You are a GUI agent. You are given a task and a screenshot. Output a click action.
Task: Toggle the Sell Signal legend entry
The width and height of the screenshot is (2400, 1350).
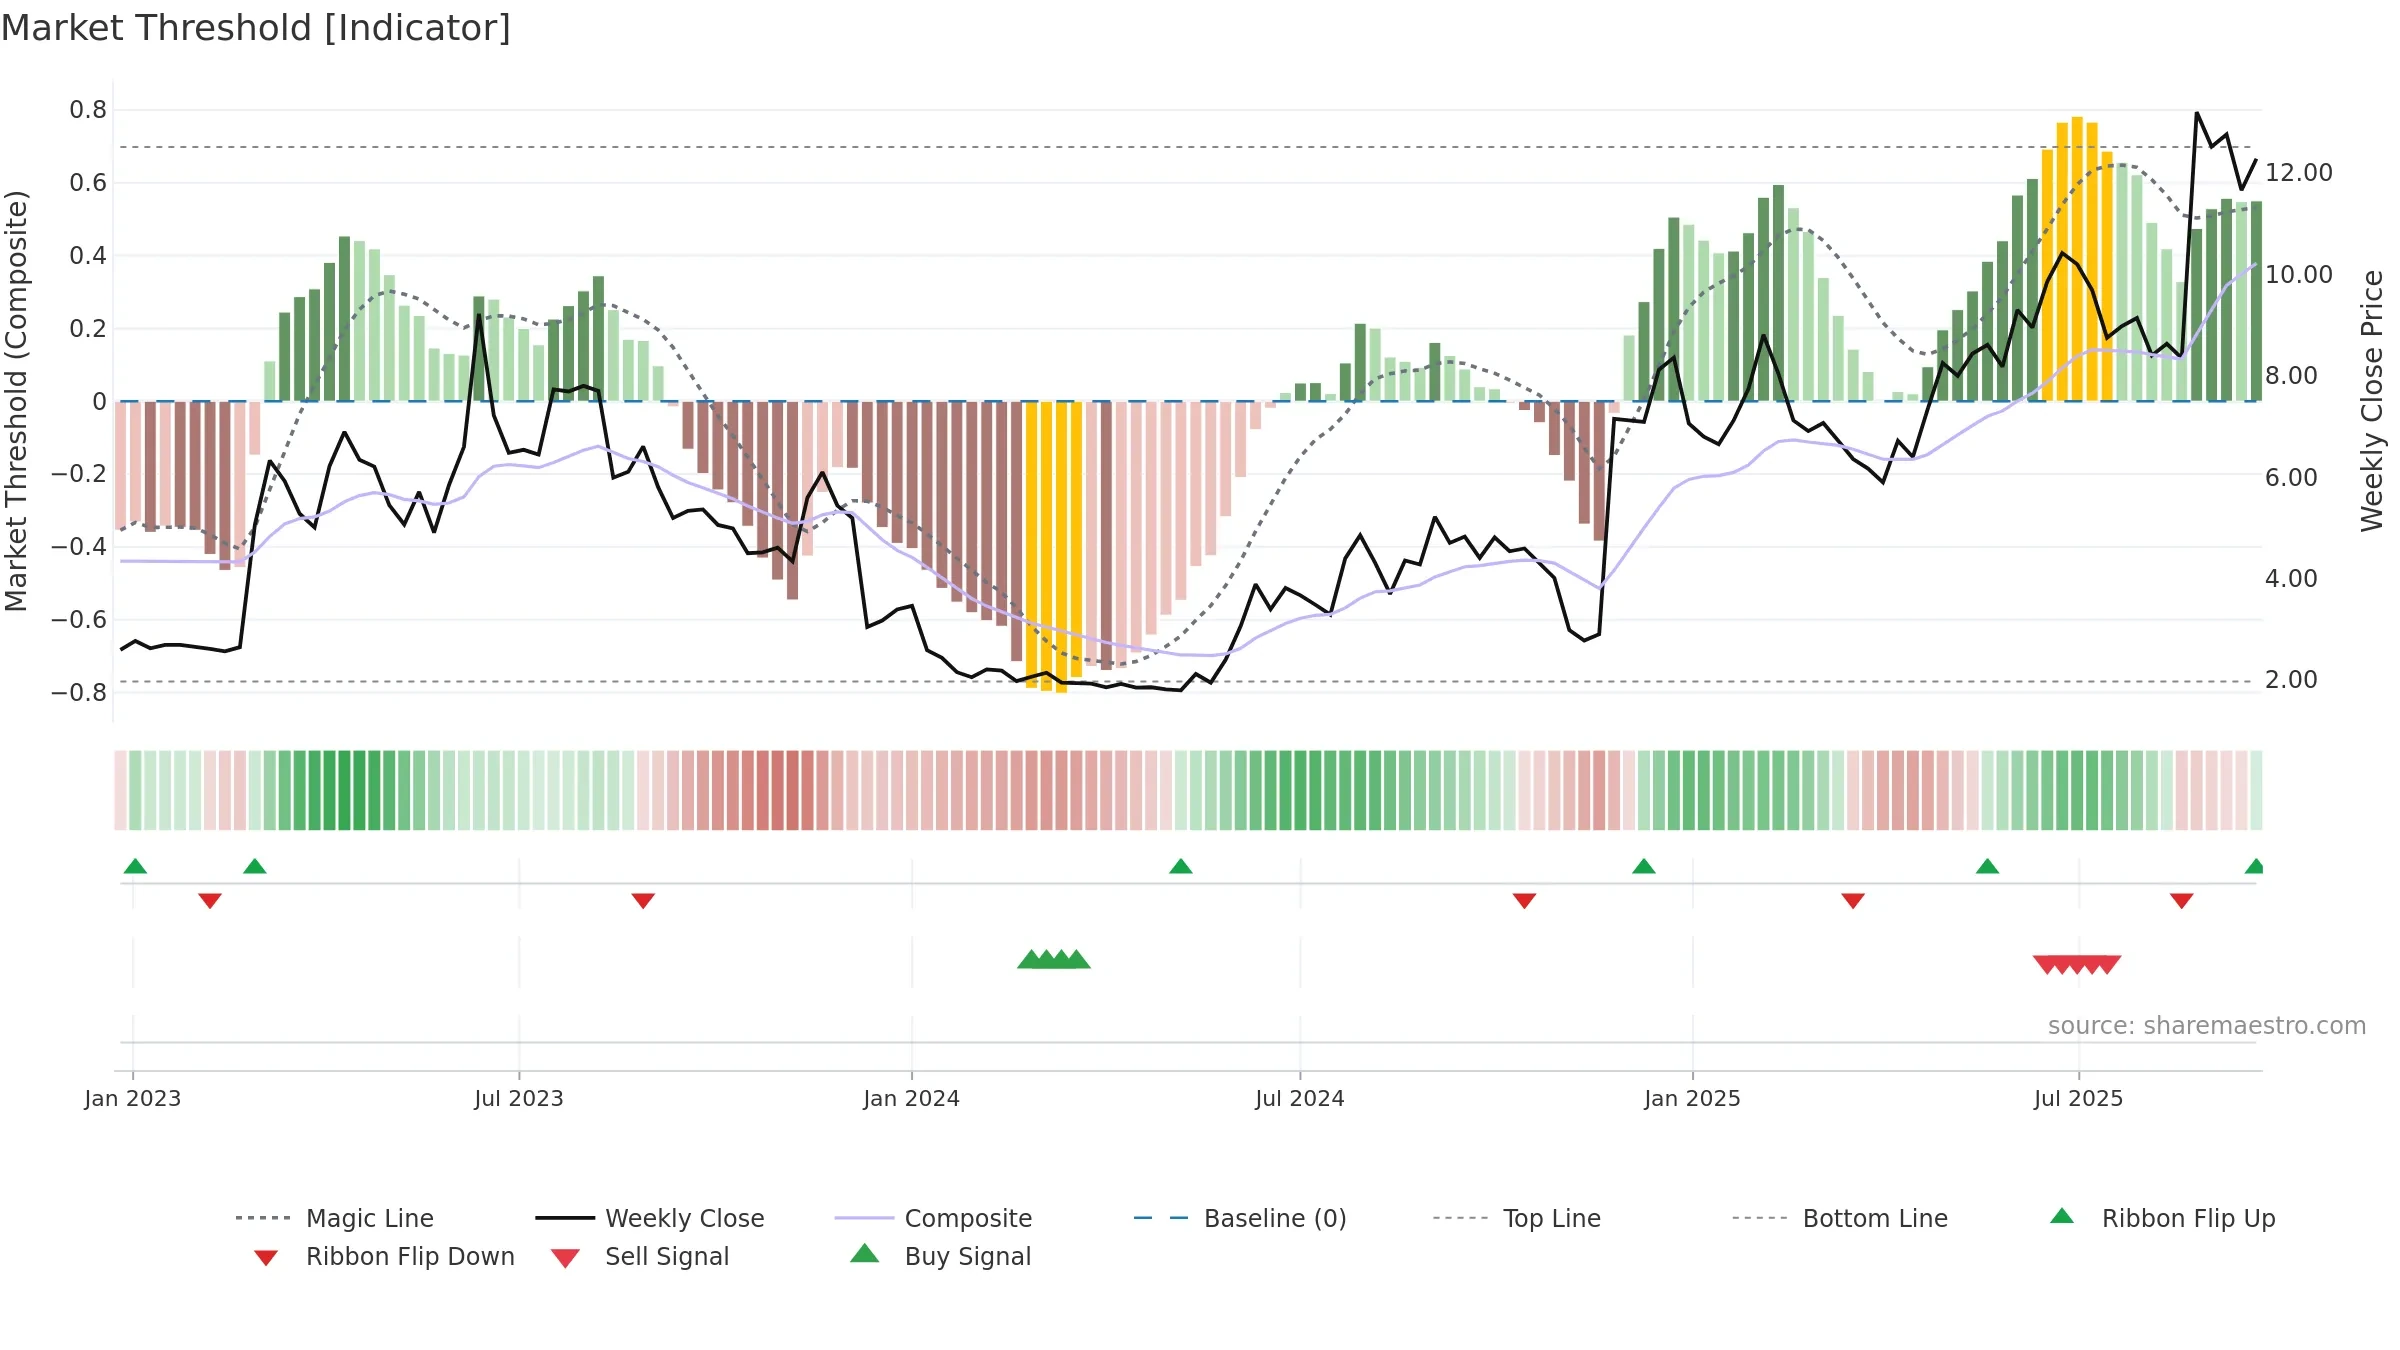click(x=640, y=1256)
